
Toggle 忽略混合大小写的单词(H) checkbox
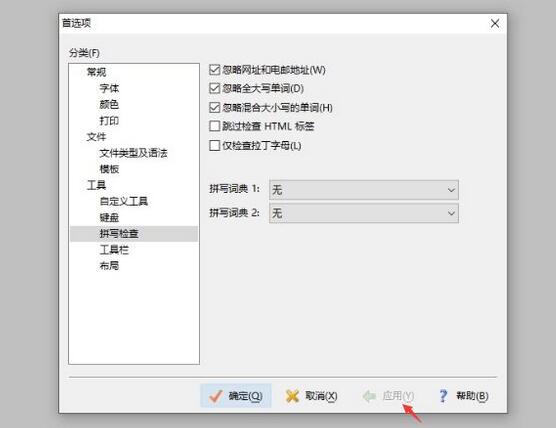tap(215, 107)
